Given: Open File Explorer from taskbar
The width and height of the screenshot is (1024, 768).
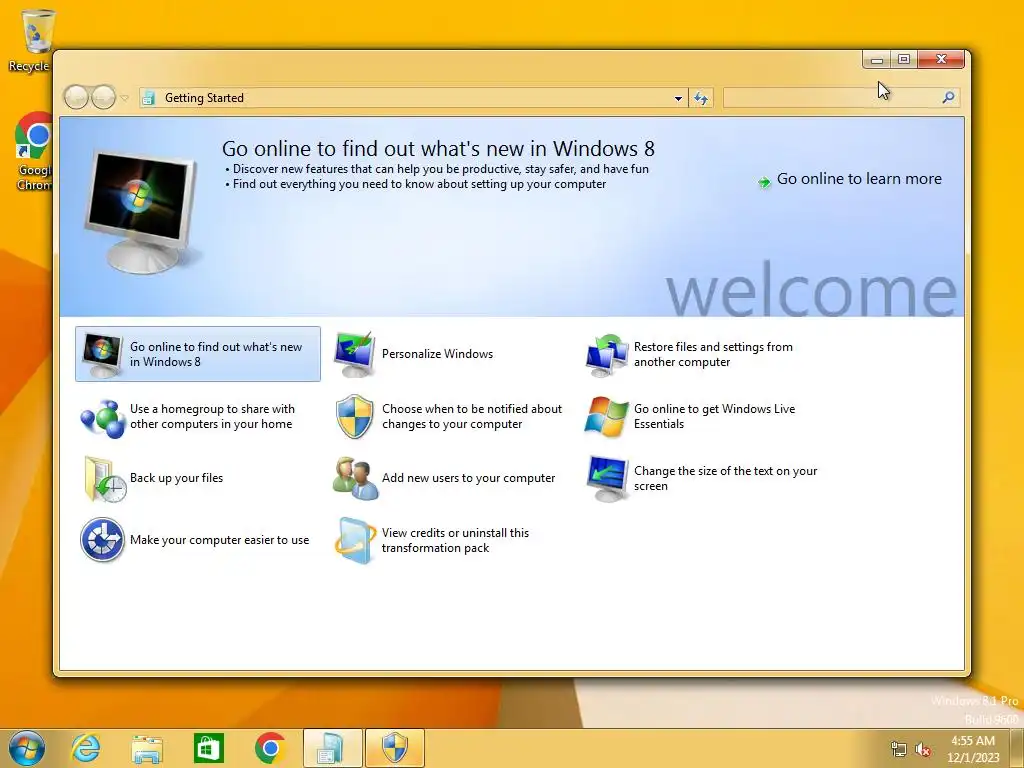Looking at the screenshot, I should point(147,749).
